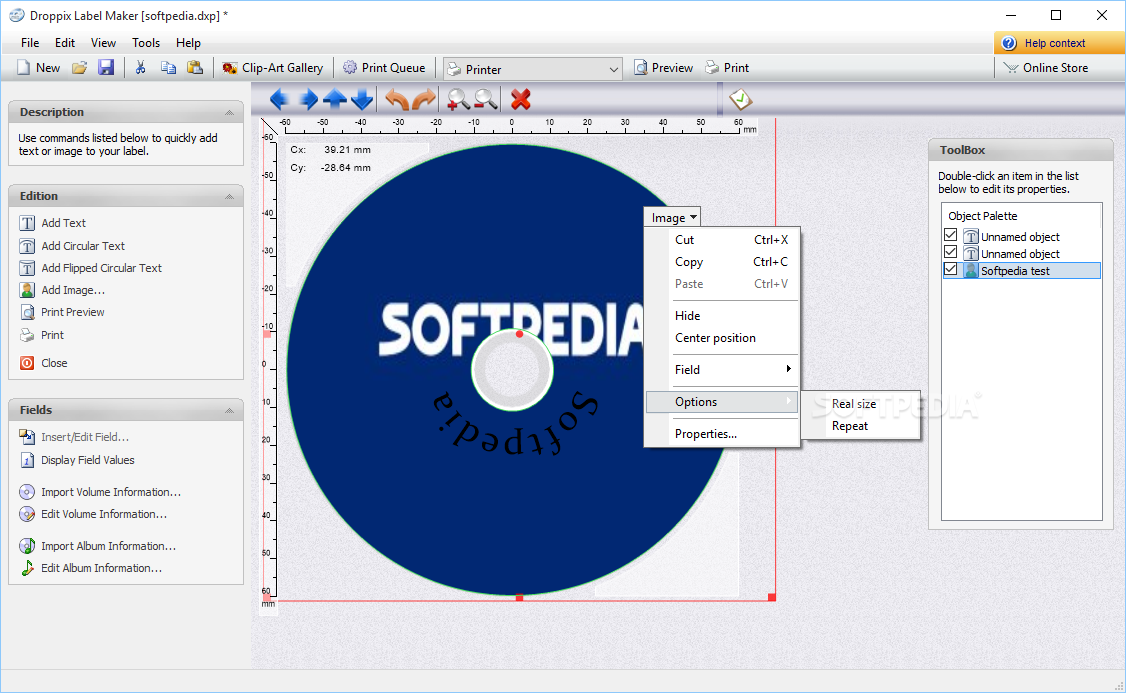Click Print Preview in Edition panel
This screenshot has height=693, width=1126.
point(62,312)
